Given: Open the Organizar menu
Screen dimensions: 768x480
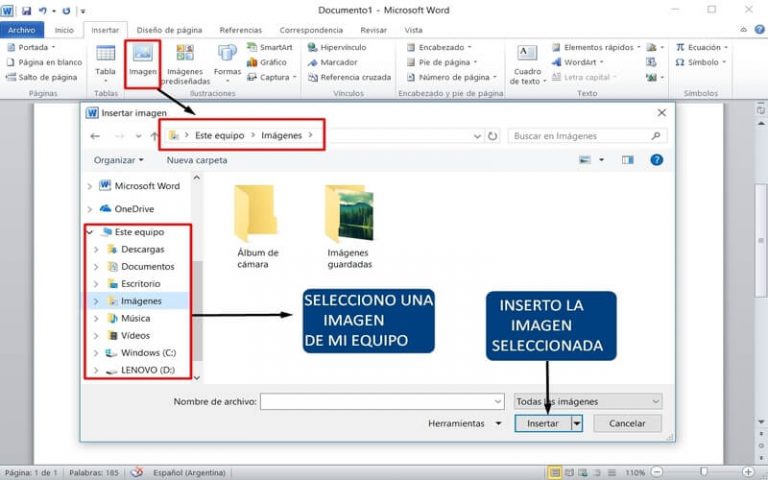Looking at the screenshot, I should [119, 160].
